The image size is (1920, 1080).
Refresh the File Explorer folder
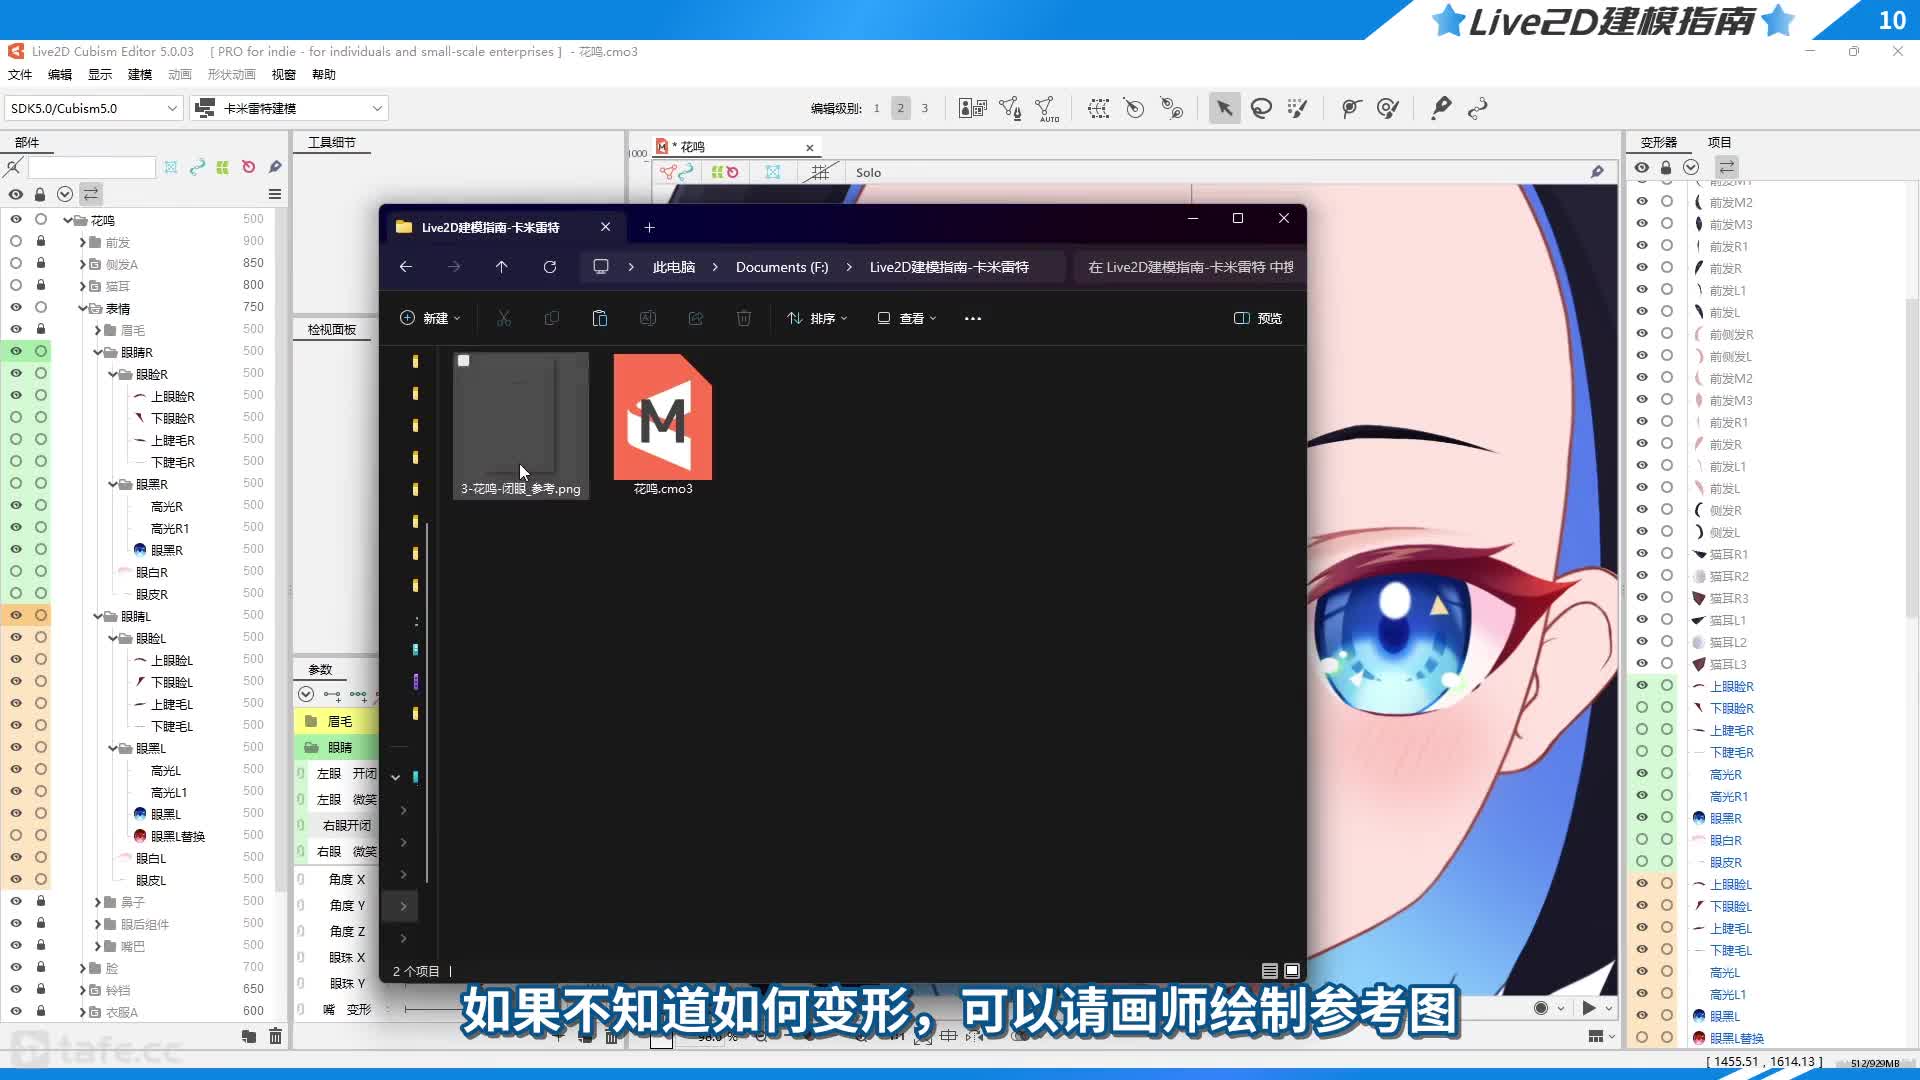coord(550,267)
